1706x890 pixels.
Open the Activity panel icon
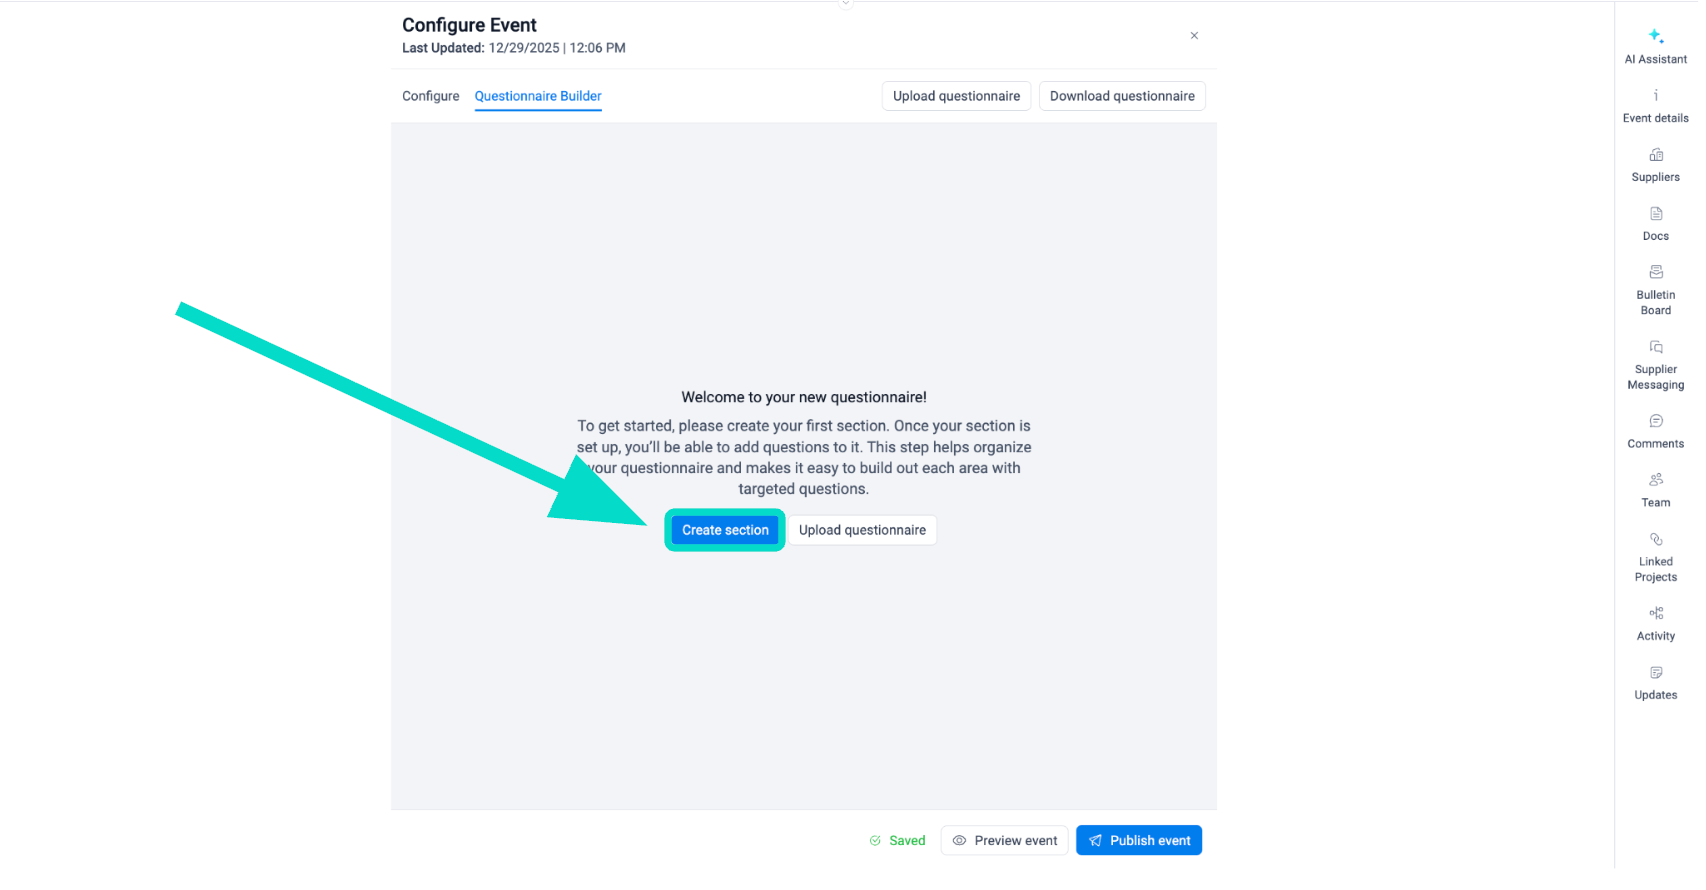point(1655,613)
